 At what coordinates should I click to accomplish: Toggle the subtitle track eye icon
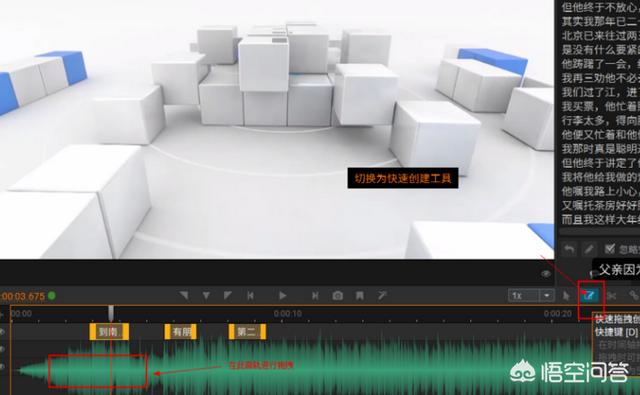coord(2,332)
